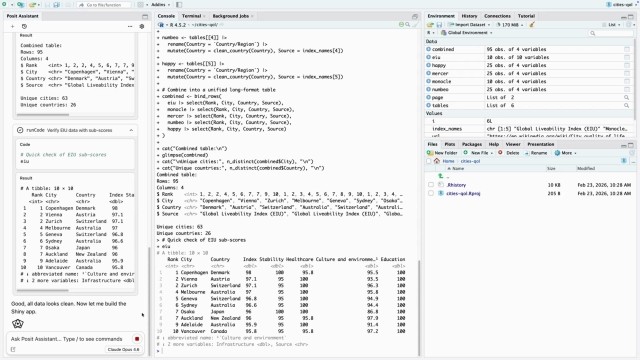Open data viewer grid icon for combined
This screenshot has width=640, height=360.
627,49
